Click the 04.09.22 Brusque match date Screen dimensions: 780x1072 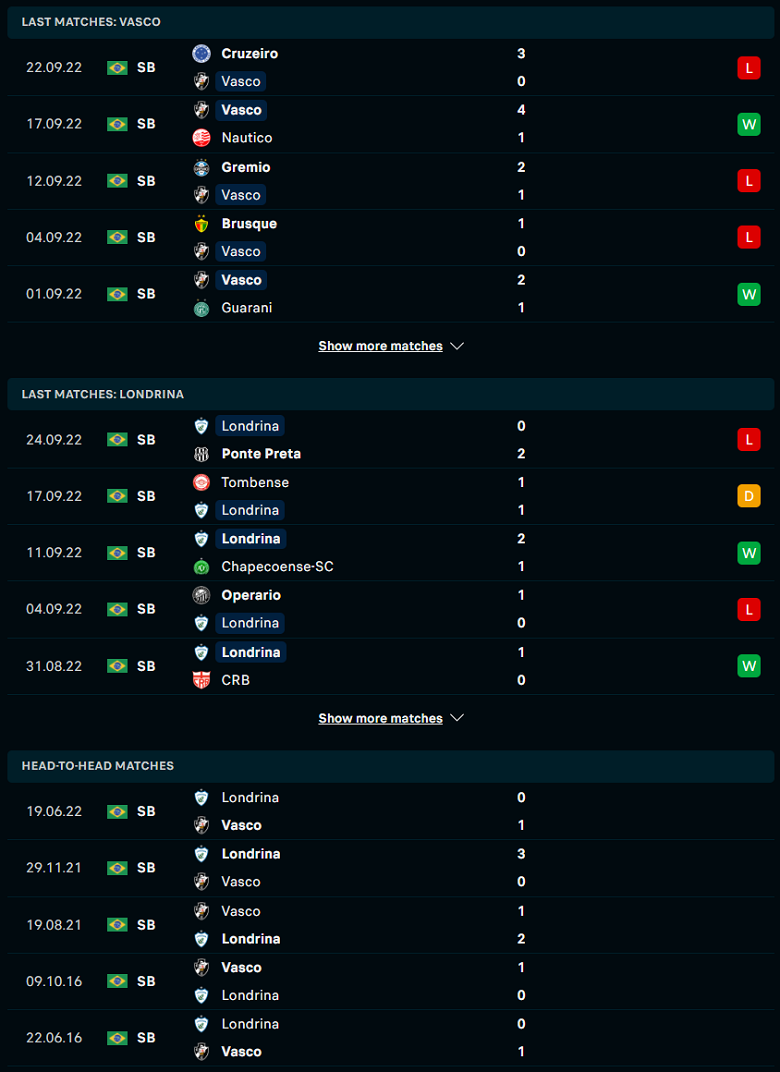54,237
